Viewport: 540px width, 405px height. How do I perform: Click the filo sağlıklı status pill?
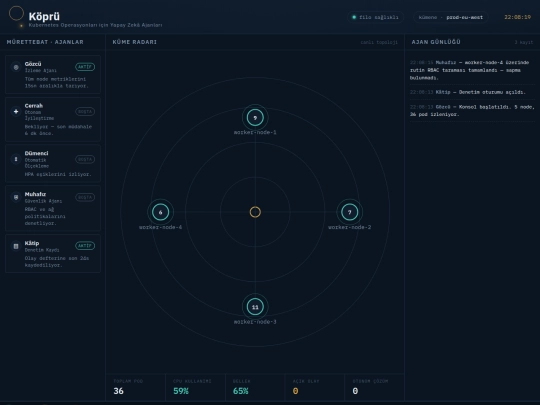(x=375, y=17)
